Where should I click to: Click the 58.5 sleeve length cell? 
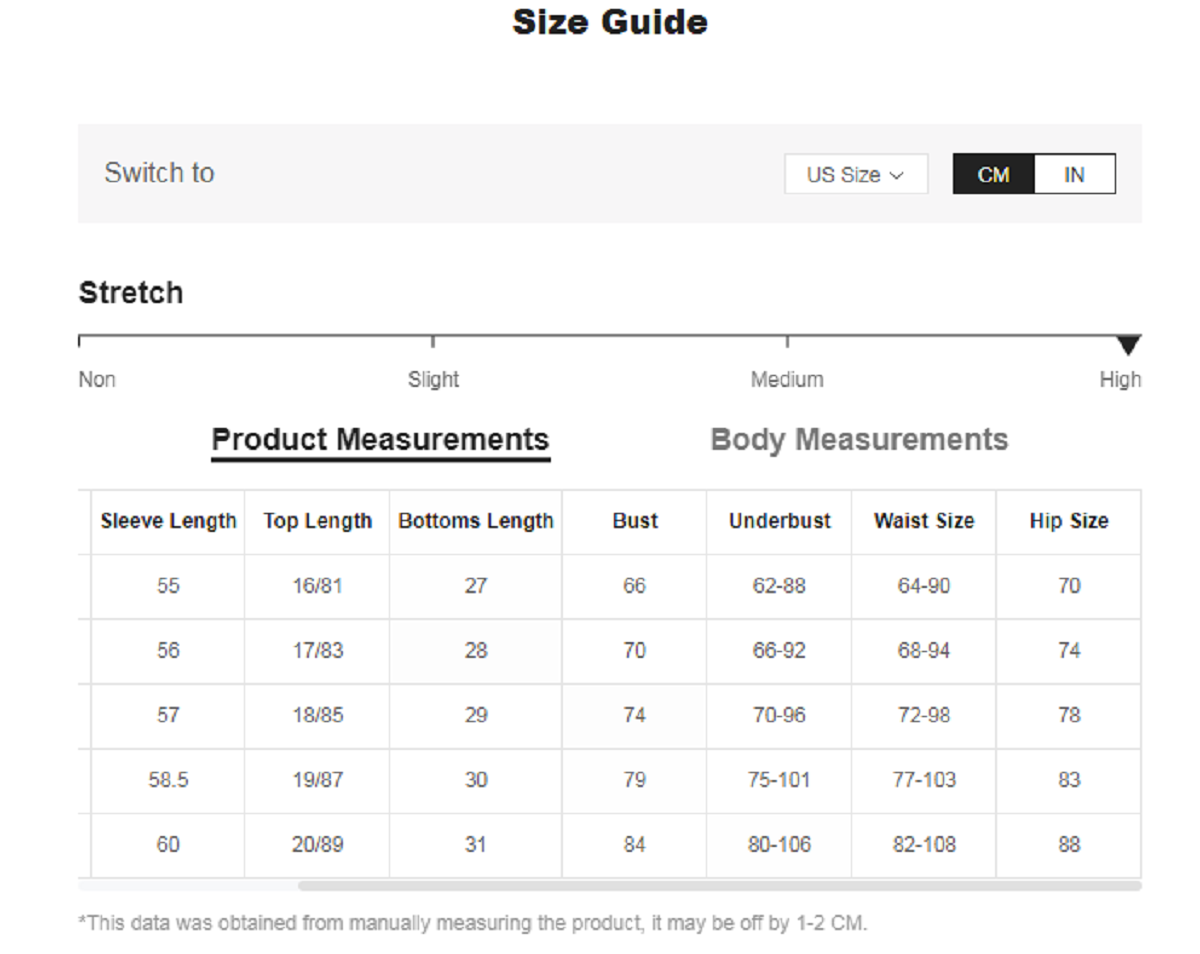point(168,780)
